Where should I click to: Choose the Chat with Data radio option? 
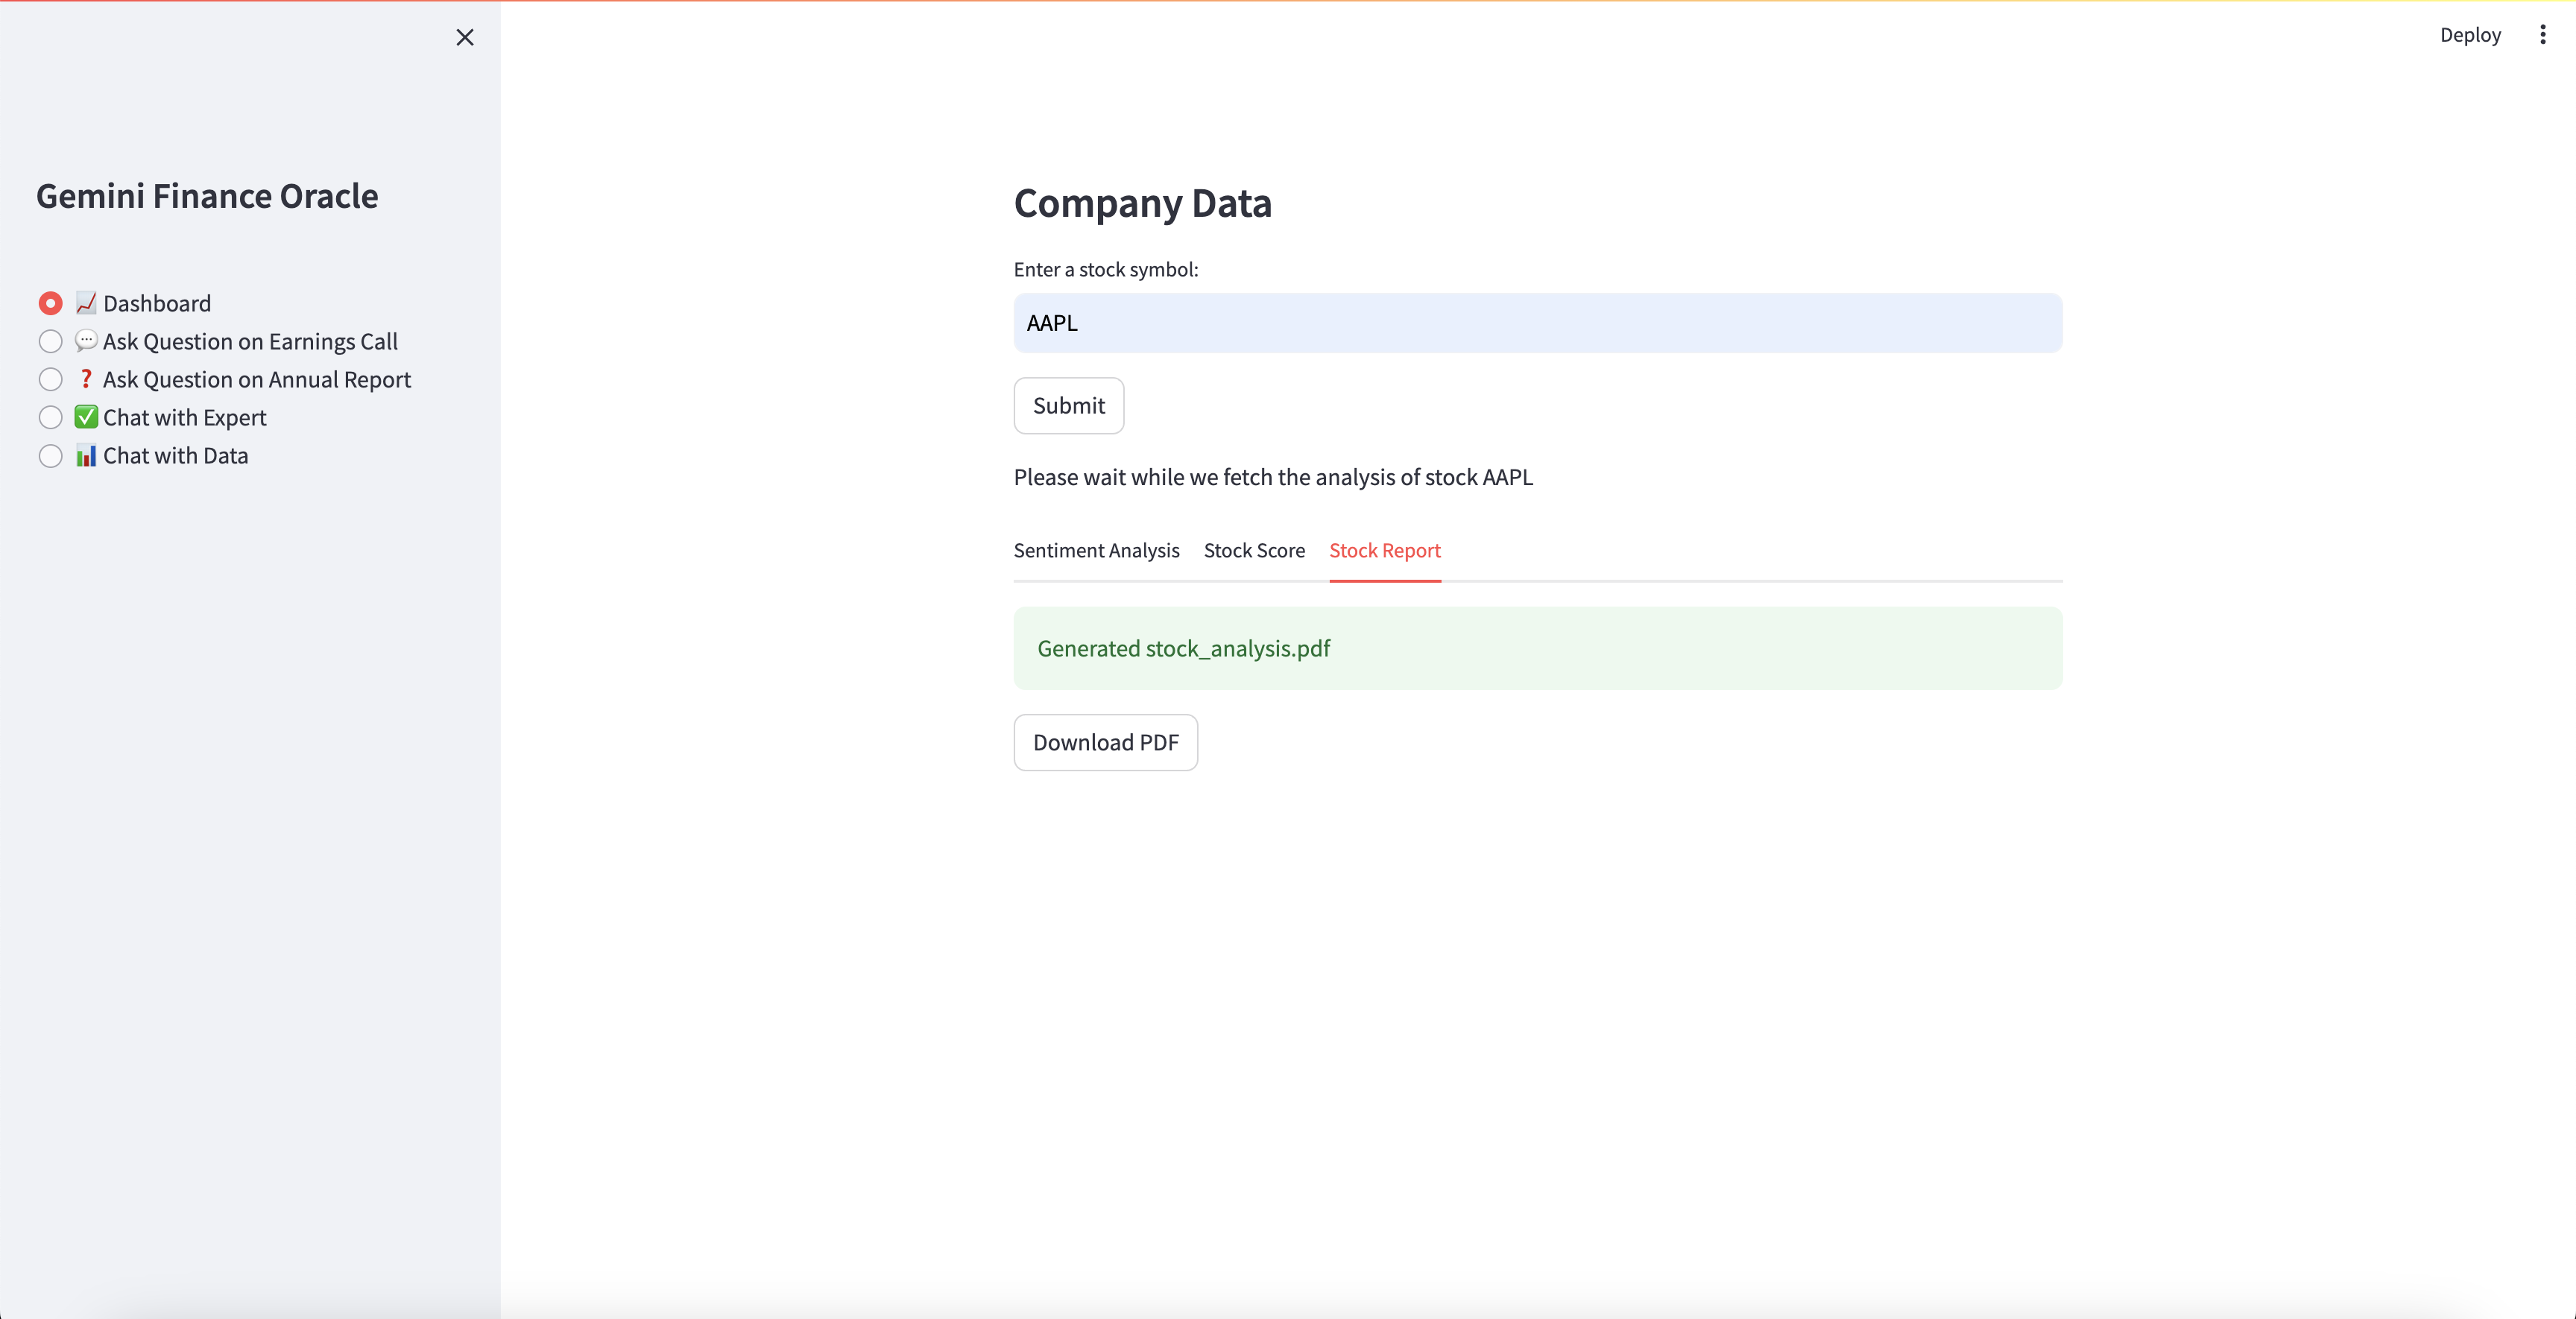point(50,455)
